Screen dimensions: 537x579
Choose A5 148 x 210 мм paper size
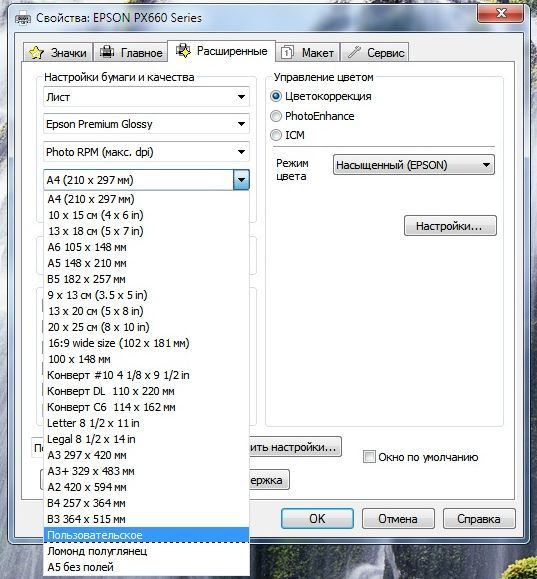(146, 263)
